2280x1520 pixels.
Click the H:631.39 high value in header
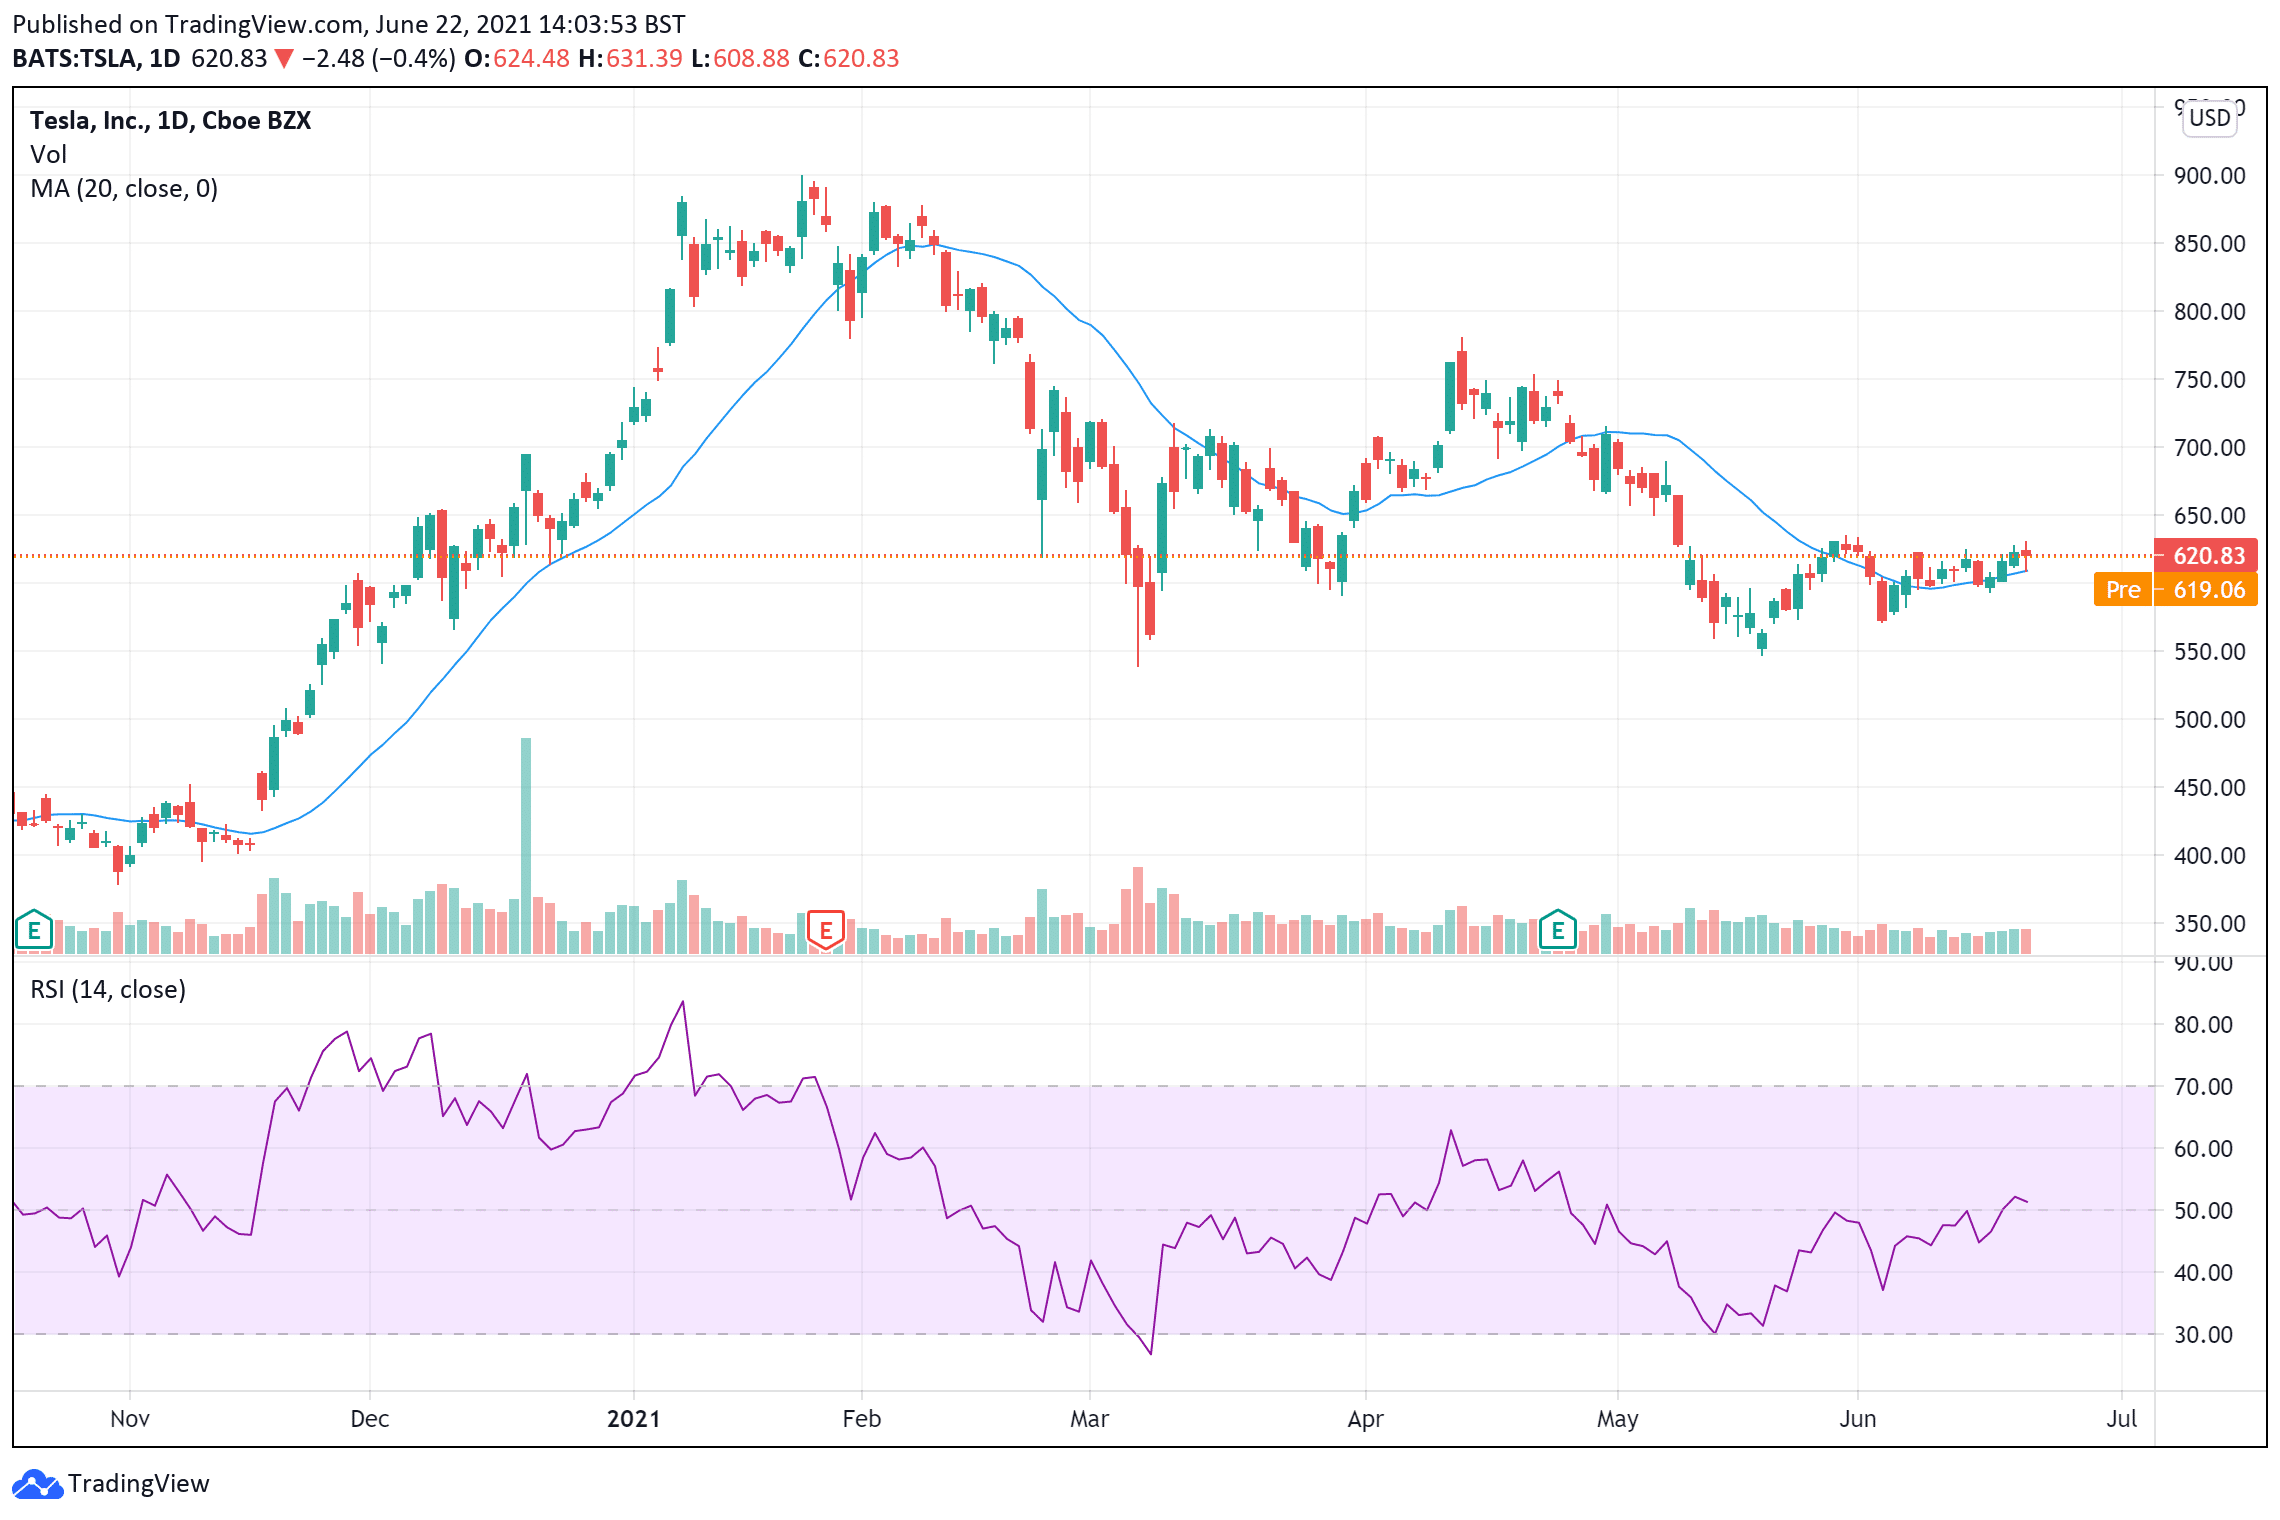coord(630,59)
